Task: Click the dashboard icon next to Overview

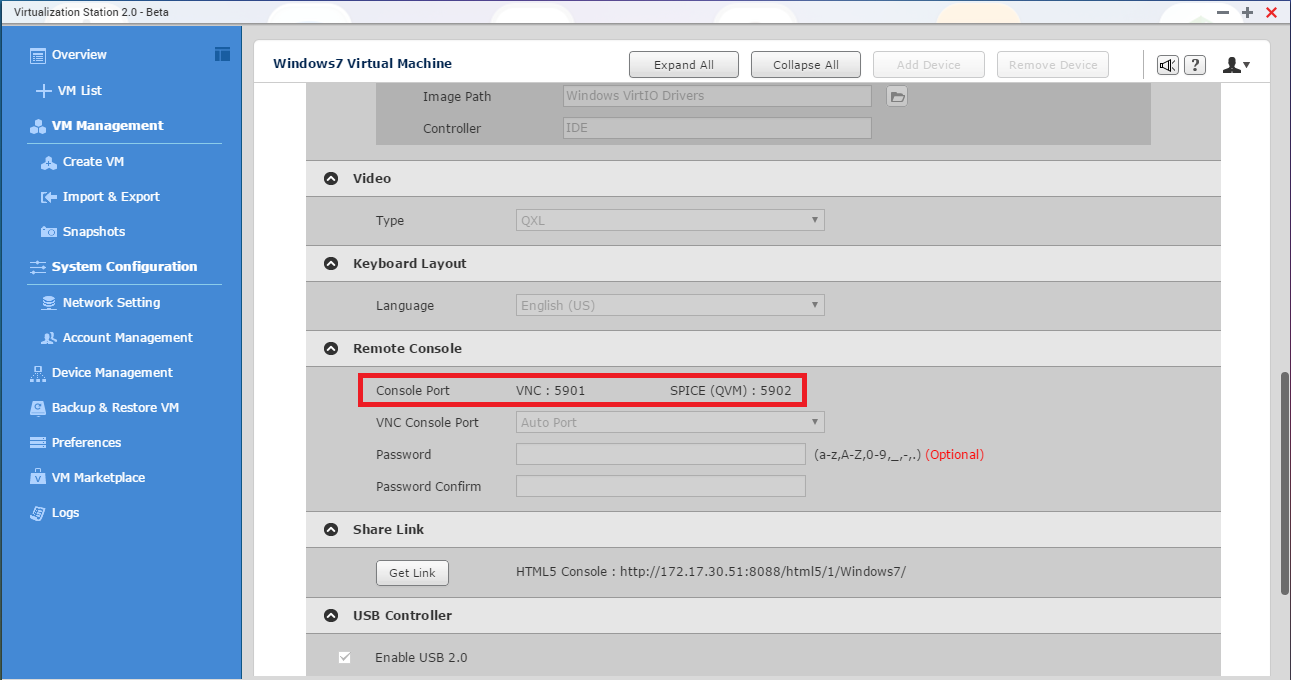Action: [222, 54]
